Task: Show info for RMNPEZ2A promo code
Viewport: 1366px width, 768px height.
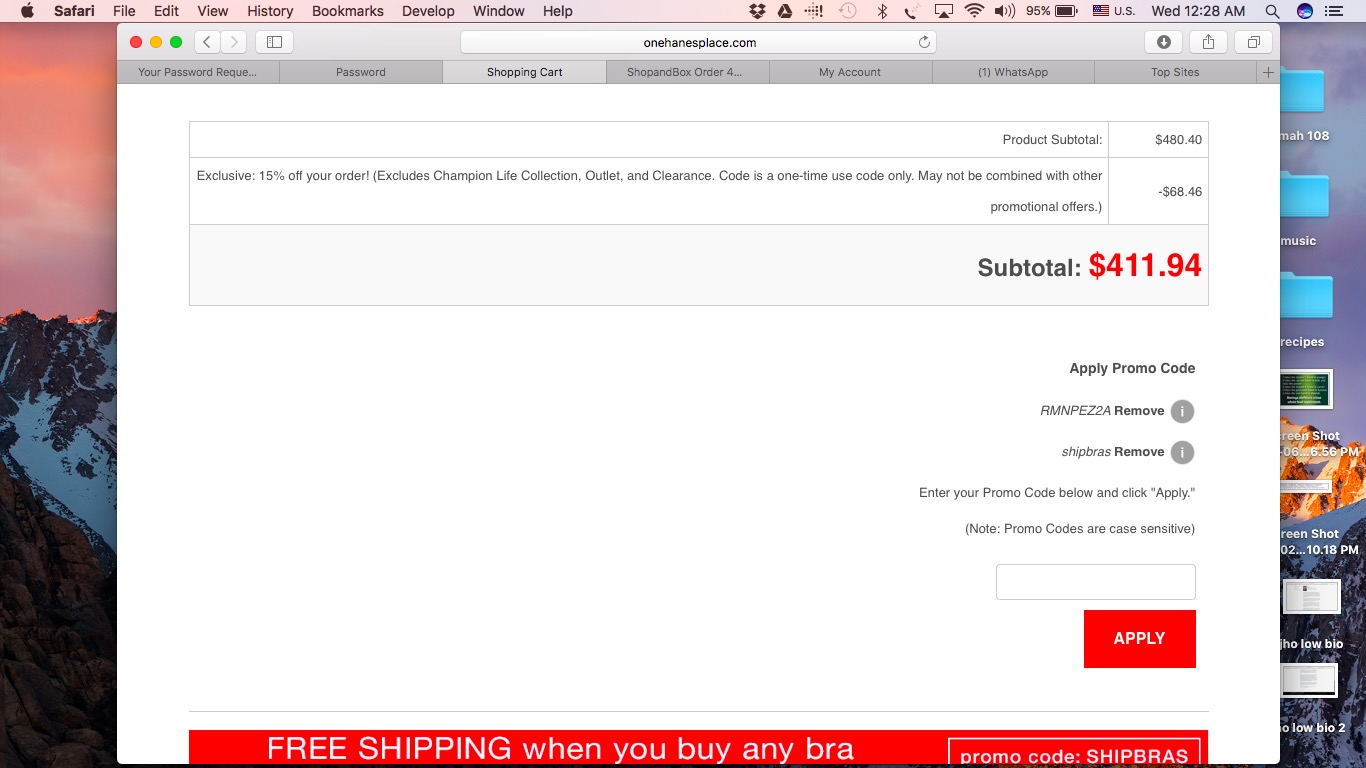Action: coord(1182,411)
